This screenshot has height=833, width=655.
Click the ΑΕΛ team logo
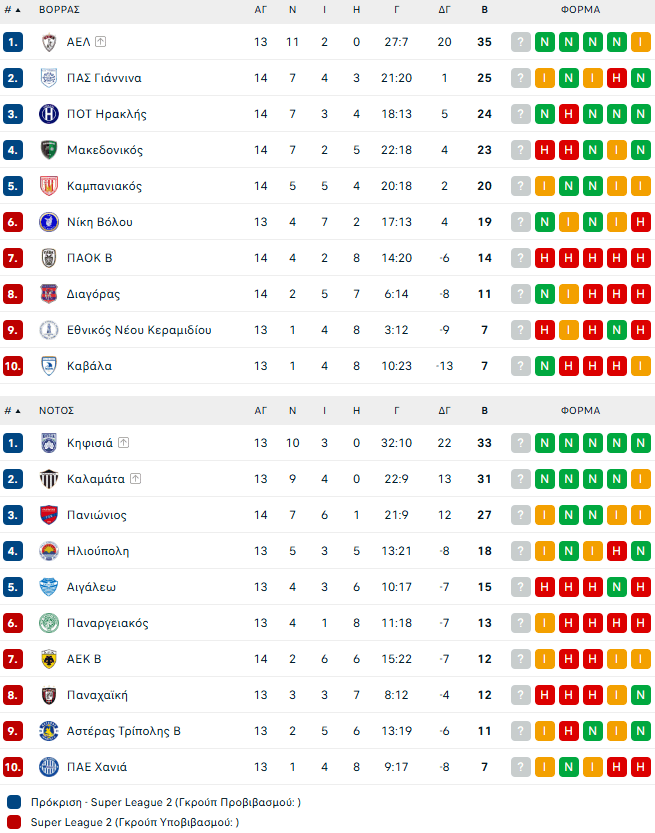point(48,42)
